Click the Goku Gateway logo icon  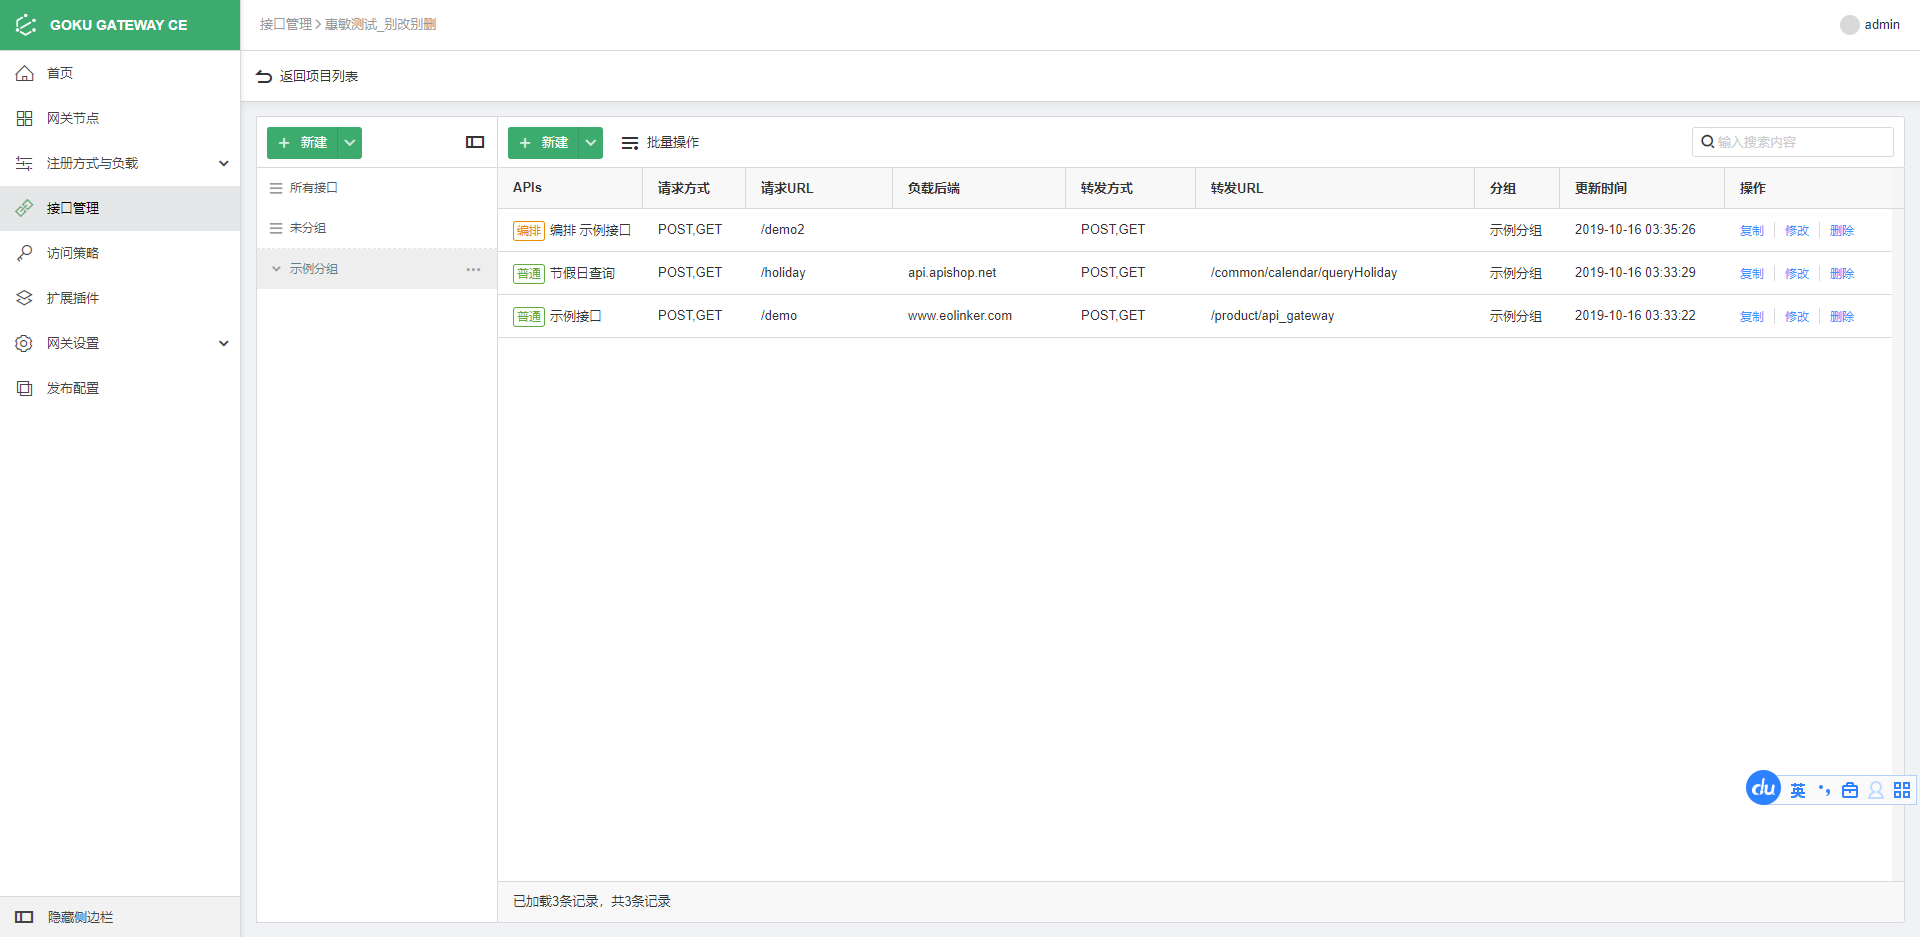point(26,25)
